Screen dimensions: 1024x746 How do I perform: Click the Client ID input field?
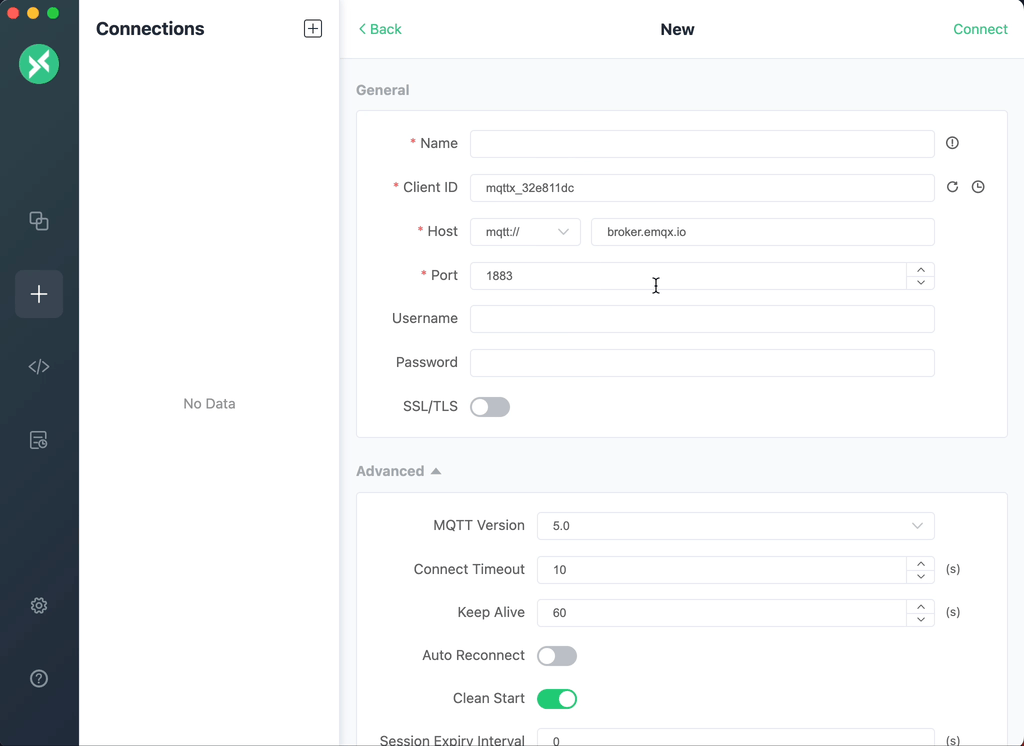pyautogui.click(x=702, y=188)
